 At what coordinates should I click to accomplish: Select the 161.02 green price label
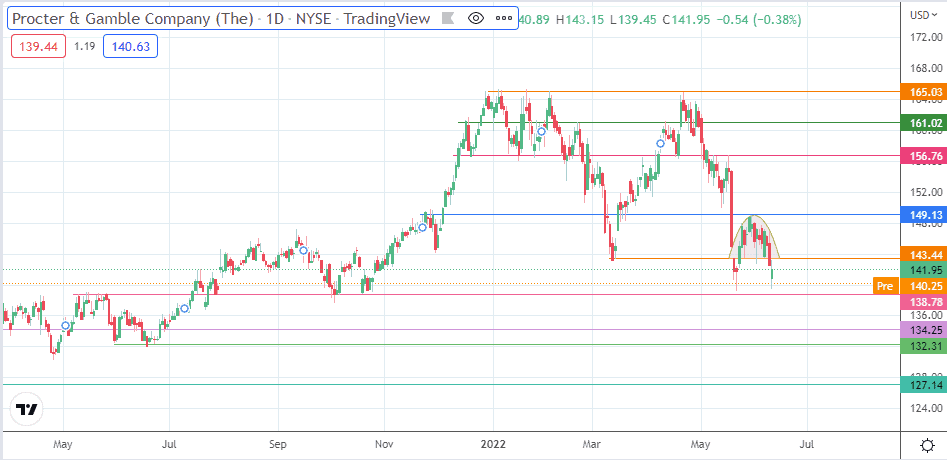(924, 123)
